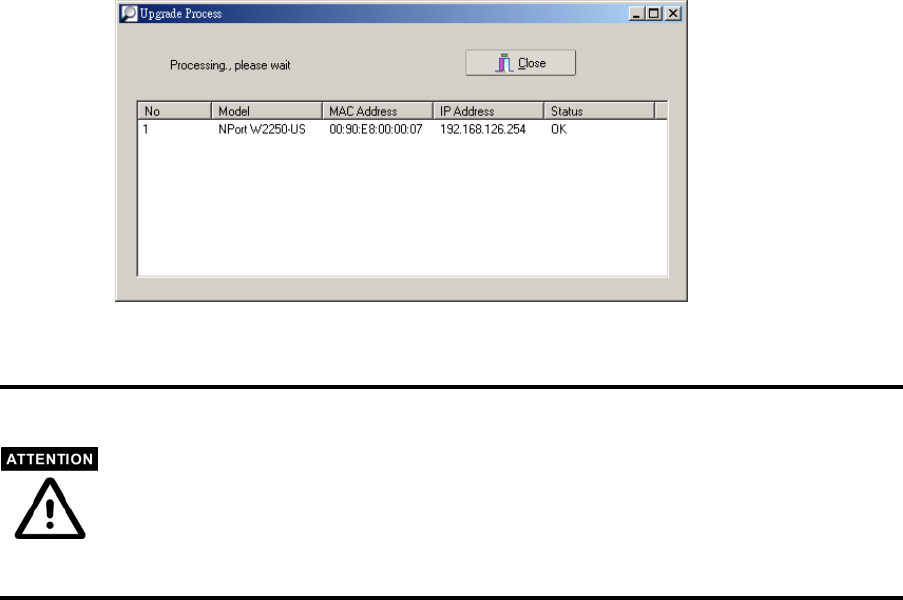Select MAC address 00:90:E8:00:00:07 cell
This screenshot has height=600, width=903.
(375, 130)
